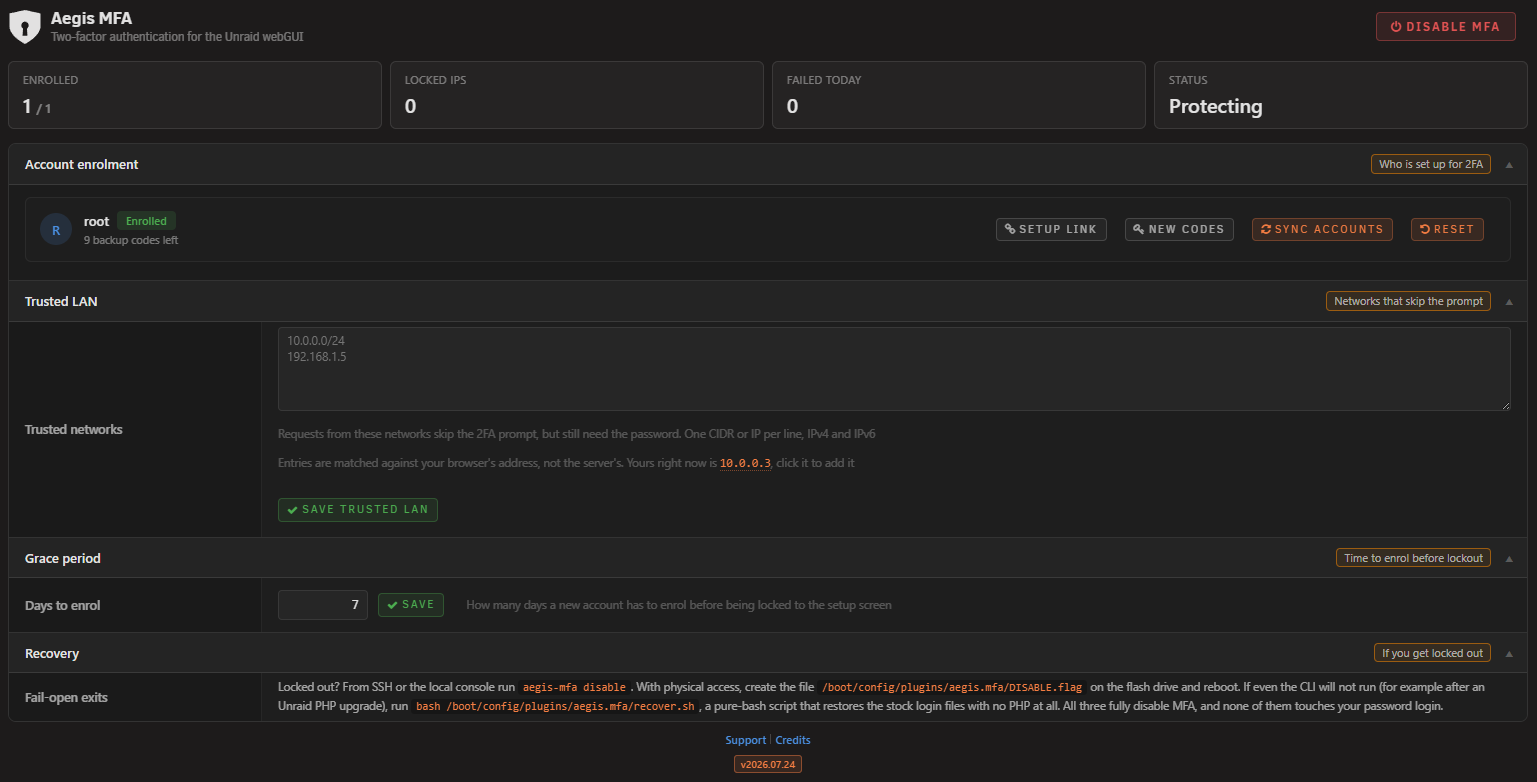Click the resize grip of trusted networks textarea

click(1505, 405)
